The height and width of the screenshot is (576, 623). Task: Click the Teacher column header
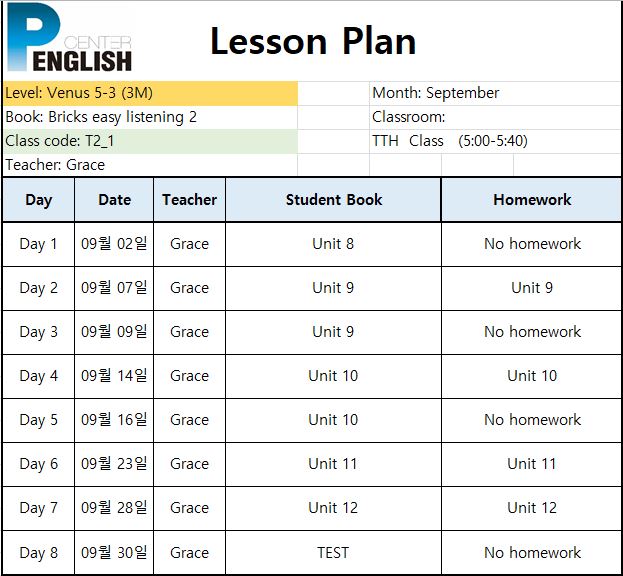(x=190, y=200)
